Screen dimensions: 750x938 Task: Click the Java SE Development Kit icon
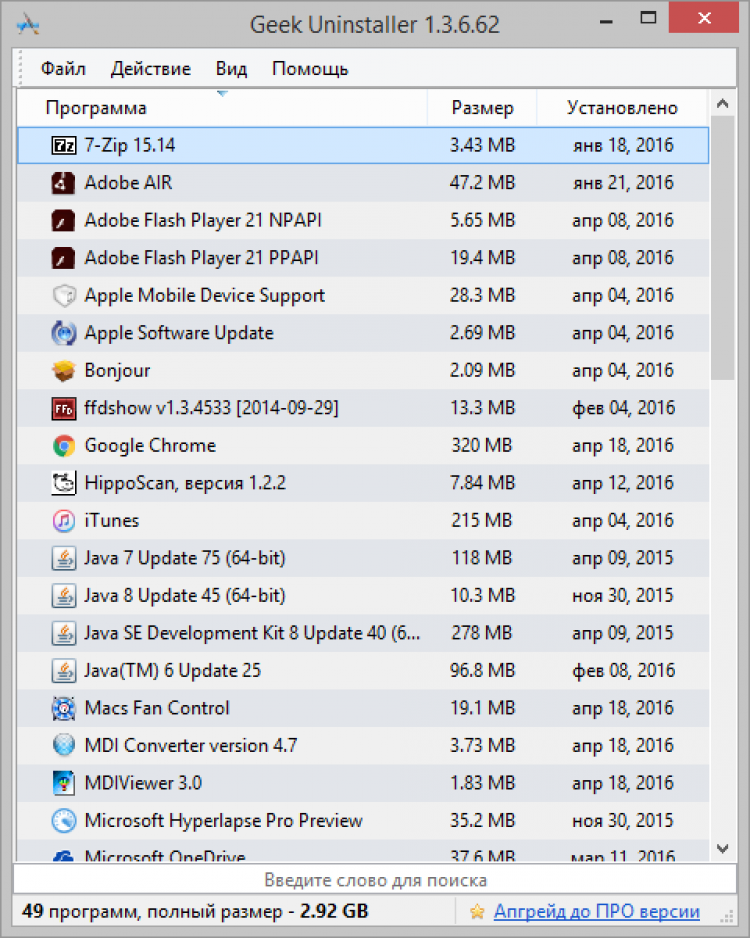pyautogui.click(x=63, y=634)
